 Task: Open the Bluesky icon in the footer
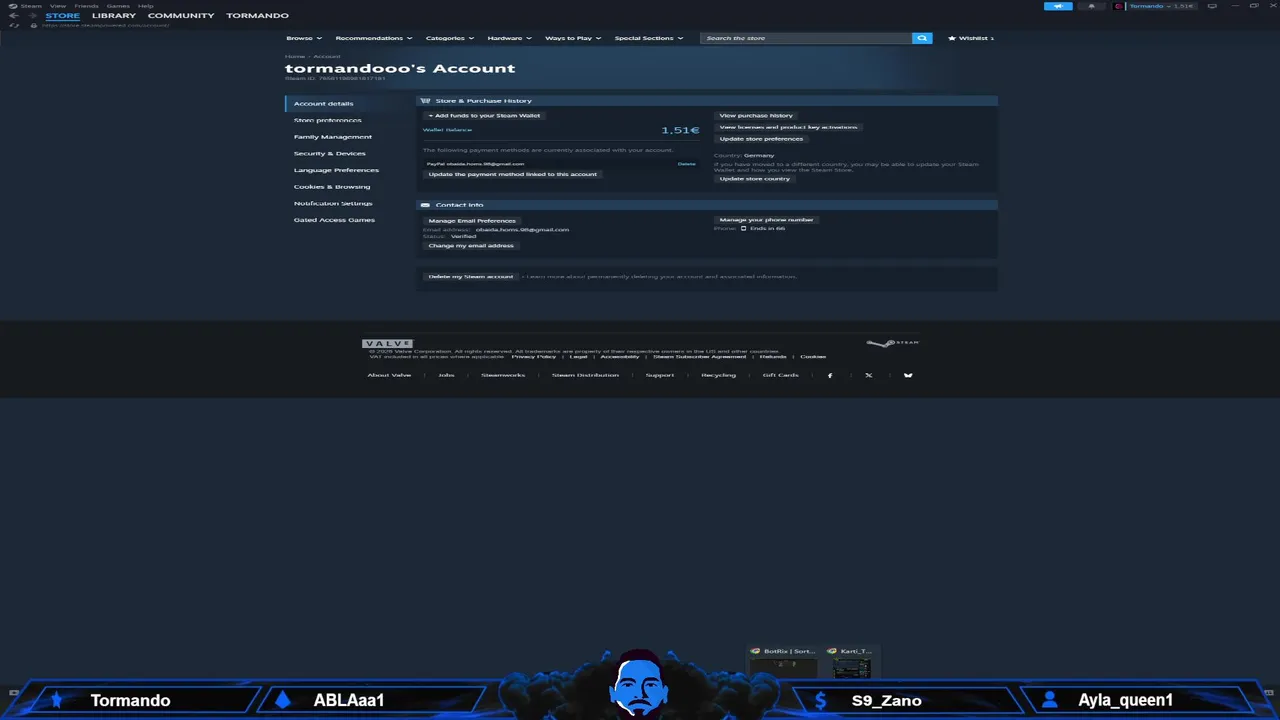(x=908, y=375)
